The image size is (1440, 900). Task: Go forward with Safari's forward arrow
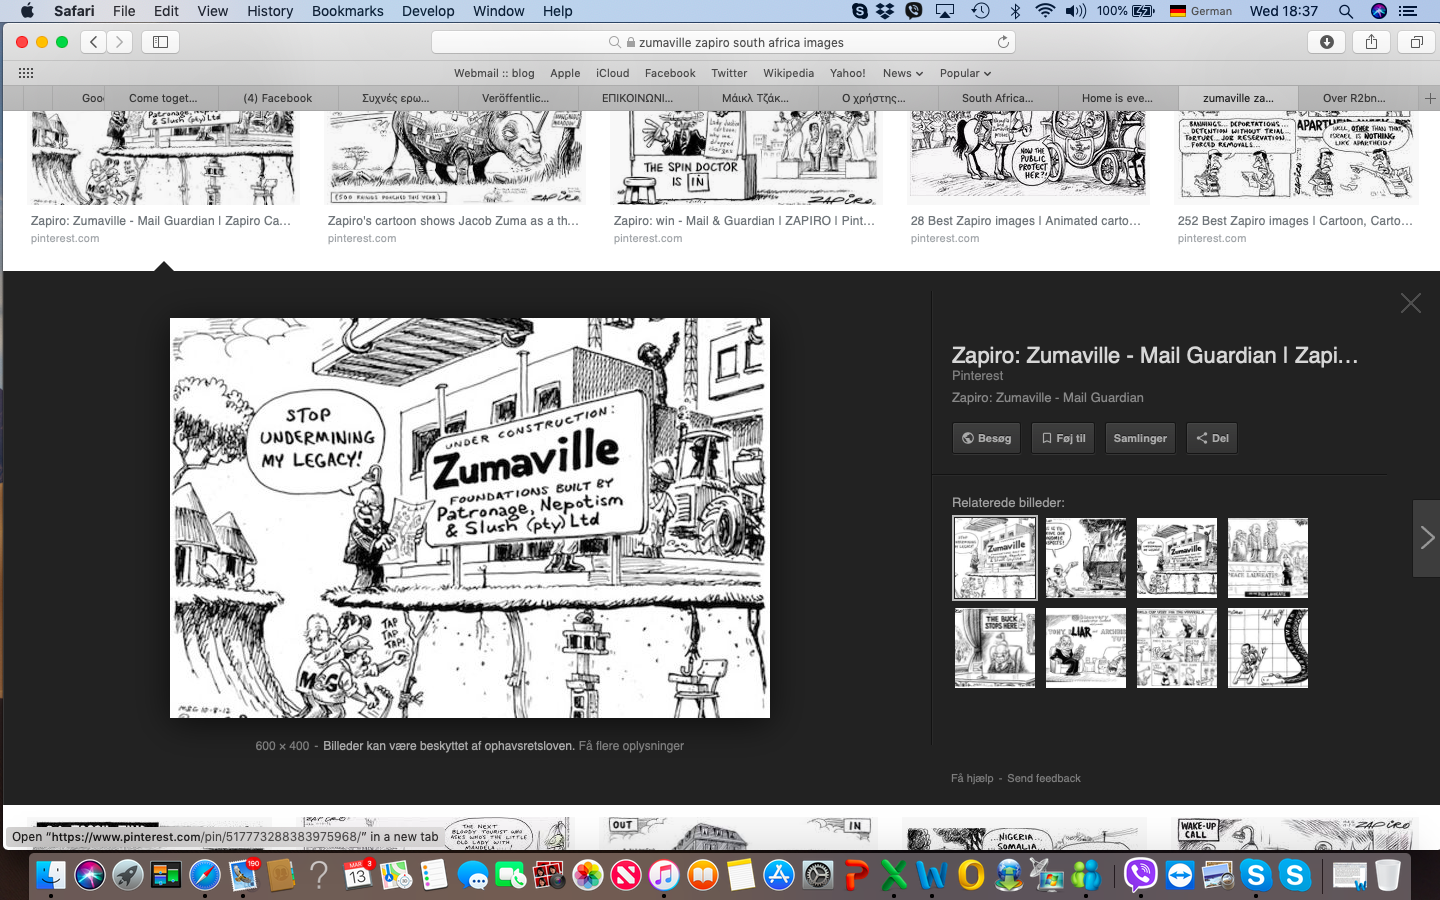[x=120, y=42]
